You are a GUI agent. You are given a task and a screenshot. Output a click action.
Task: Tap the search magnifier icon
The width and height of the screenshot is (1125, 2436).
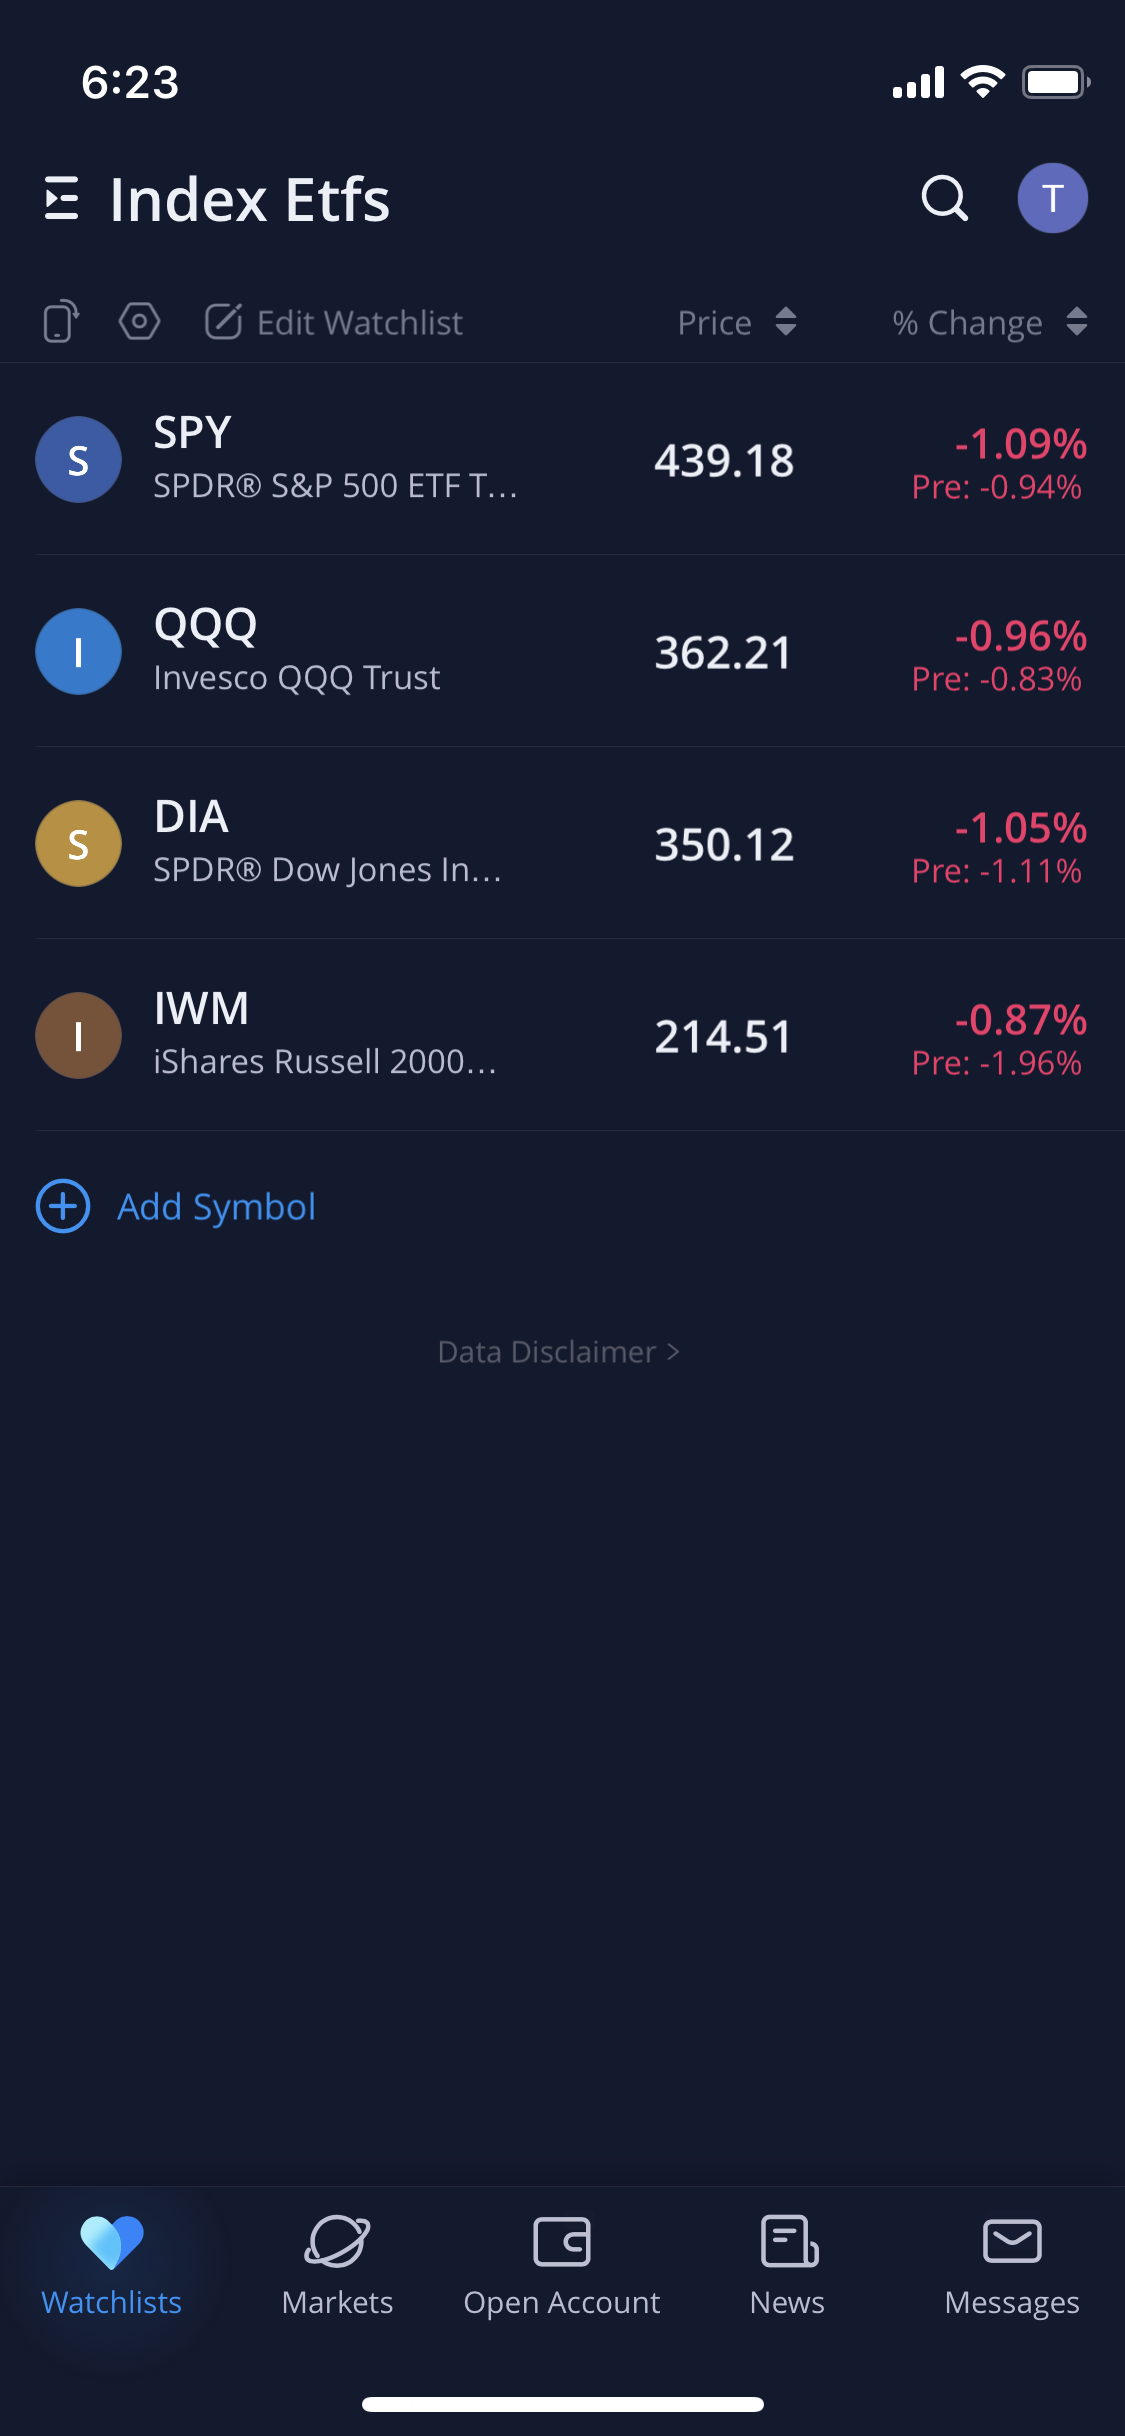(944, 198)
